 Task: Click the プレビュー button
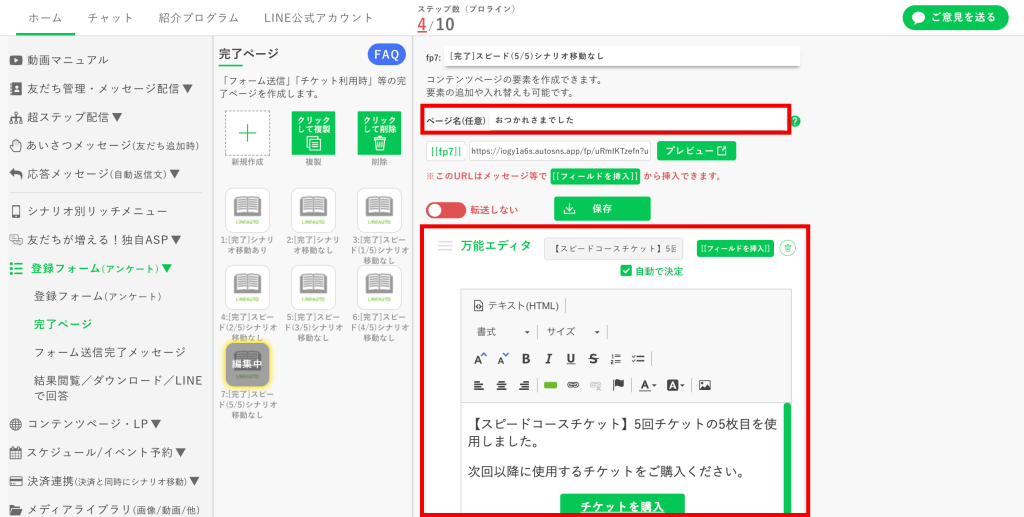coord(696,151)
